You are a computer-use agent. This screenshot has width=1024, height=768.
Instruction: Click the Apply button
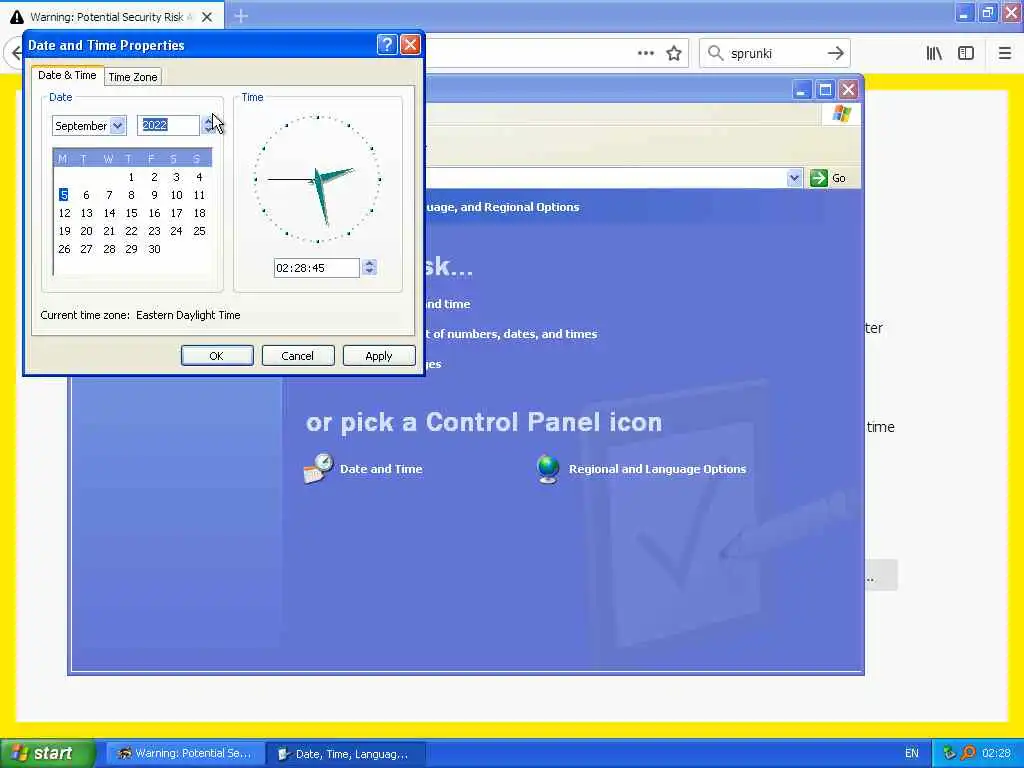379,356
